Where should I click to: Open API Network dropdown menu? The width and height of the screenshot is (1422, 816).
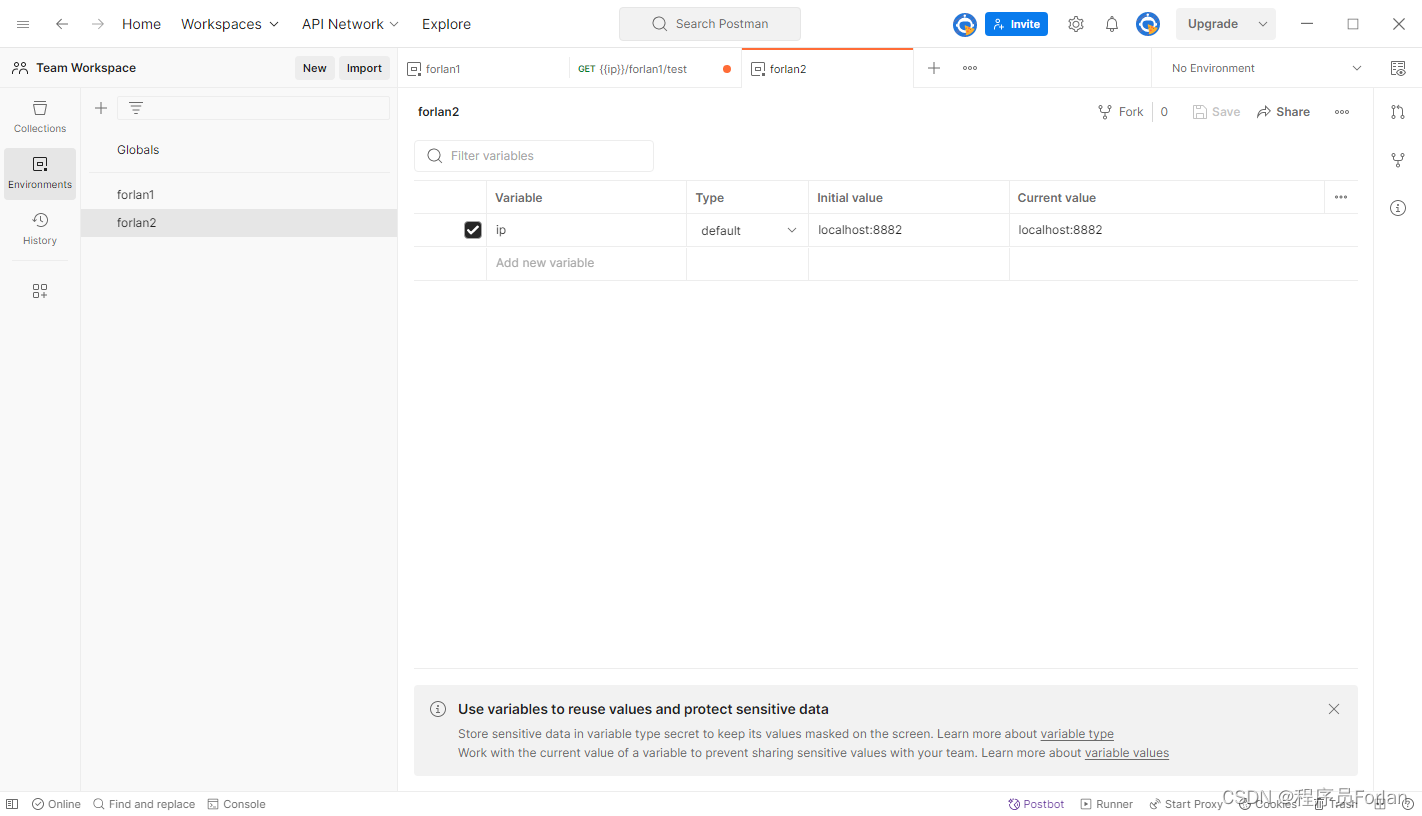point(350,24)
